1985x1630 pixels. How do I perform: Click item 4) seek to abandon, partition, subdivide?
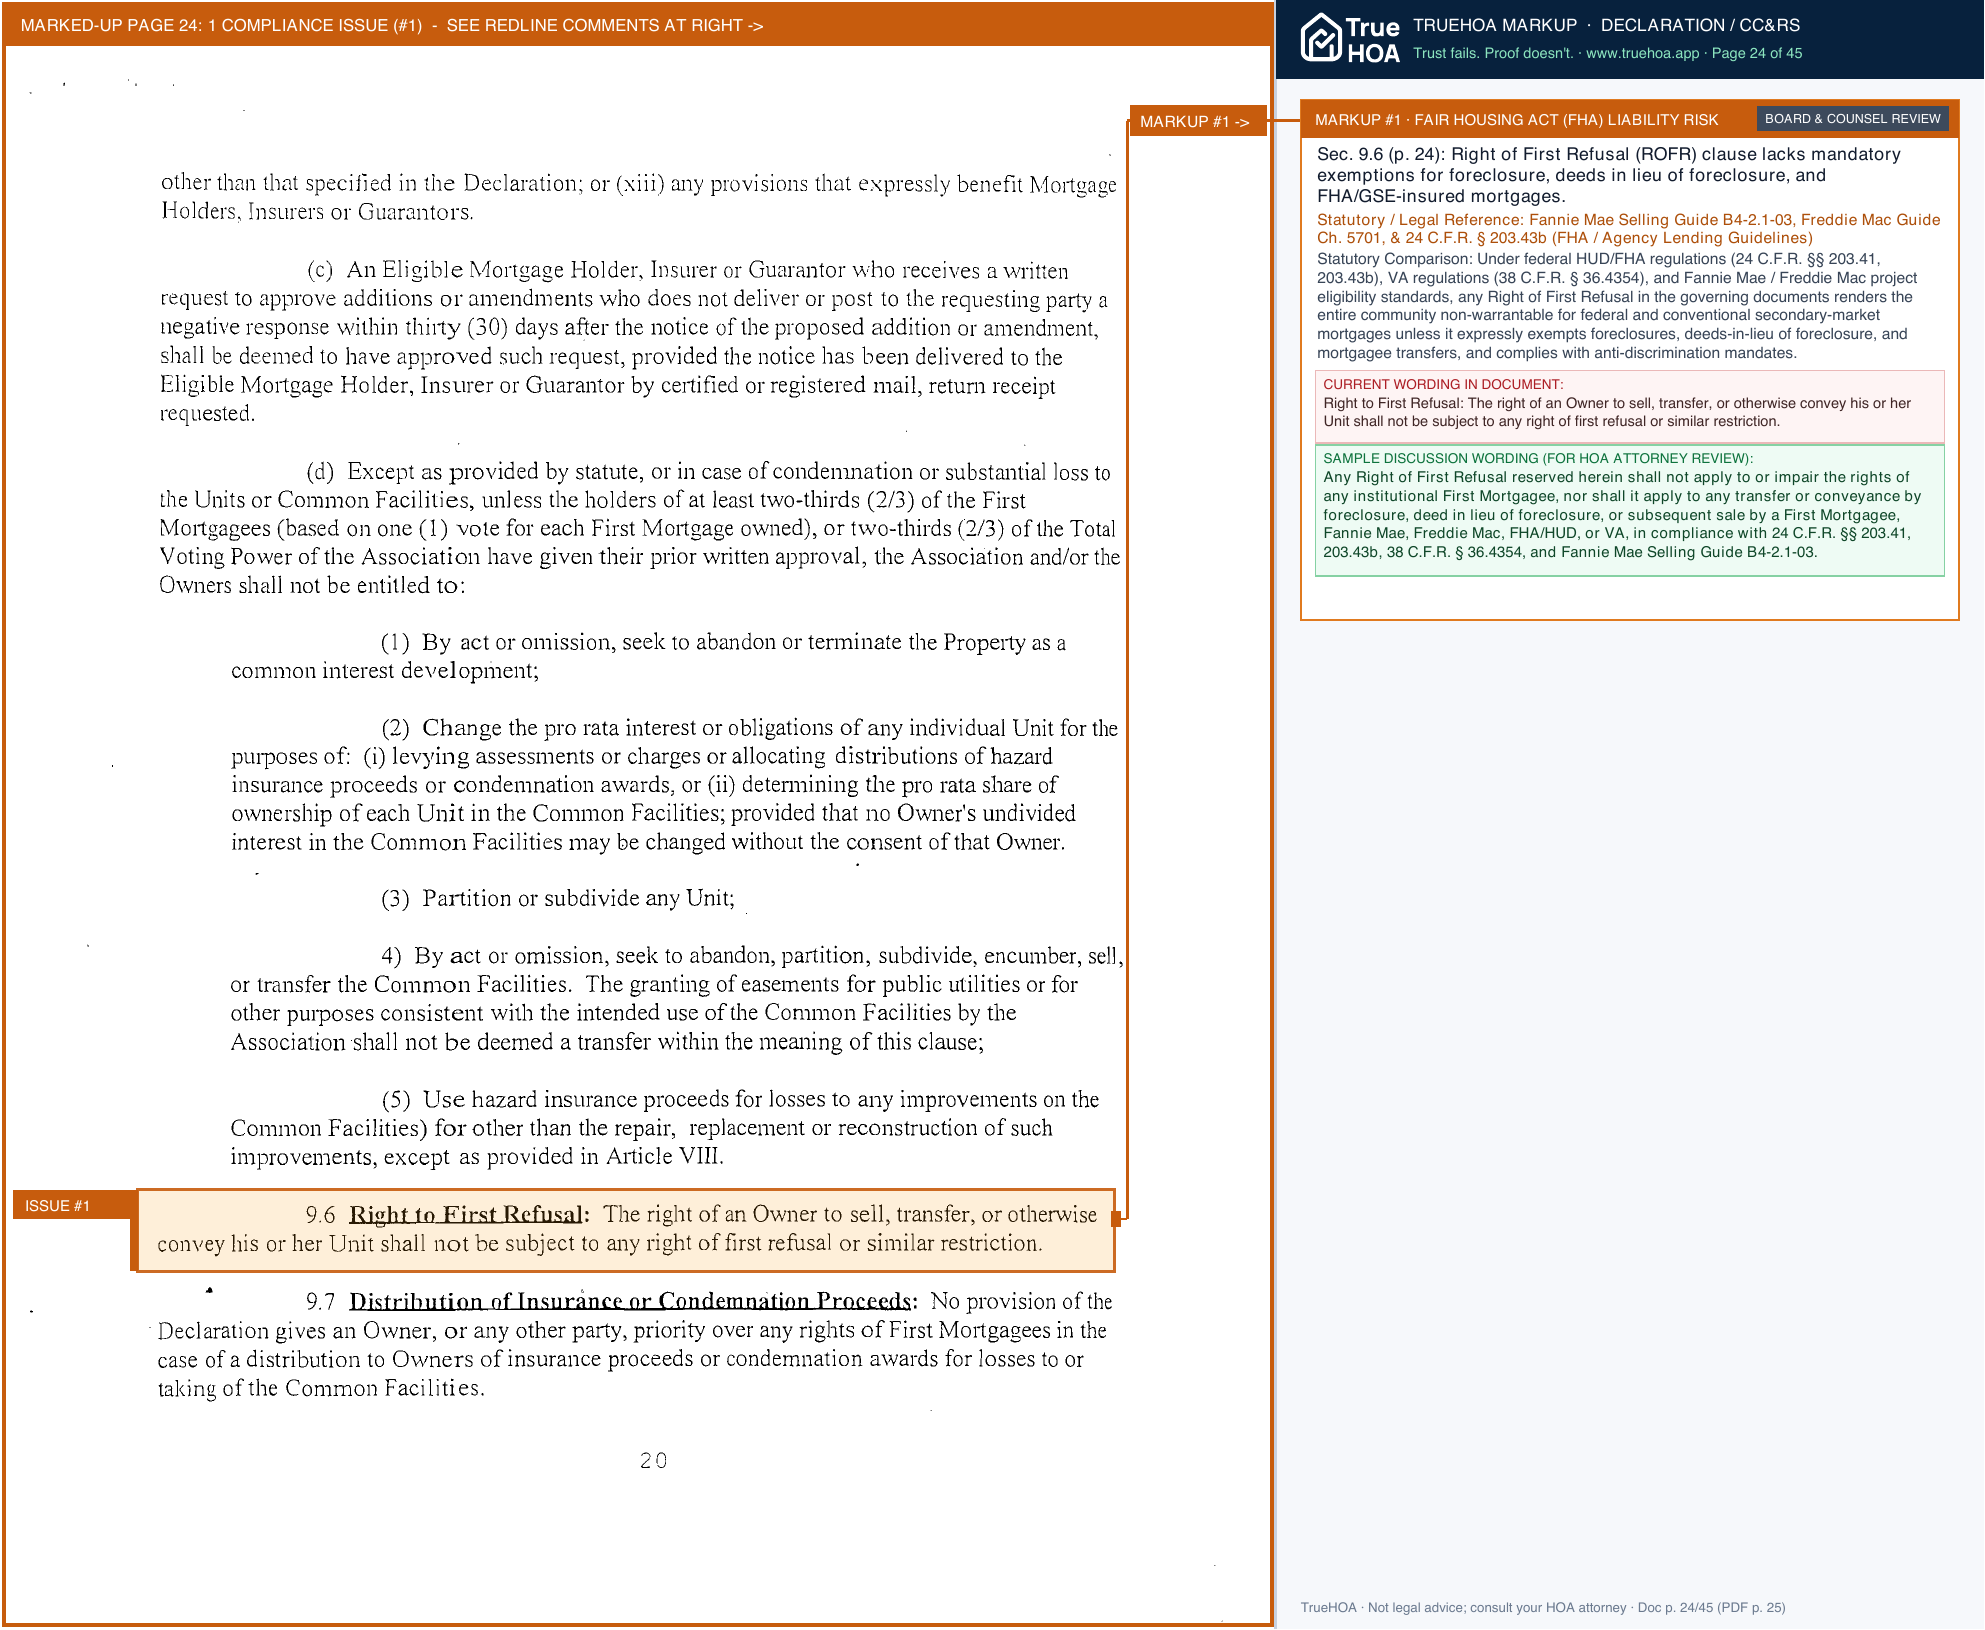[676, 998]
